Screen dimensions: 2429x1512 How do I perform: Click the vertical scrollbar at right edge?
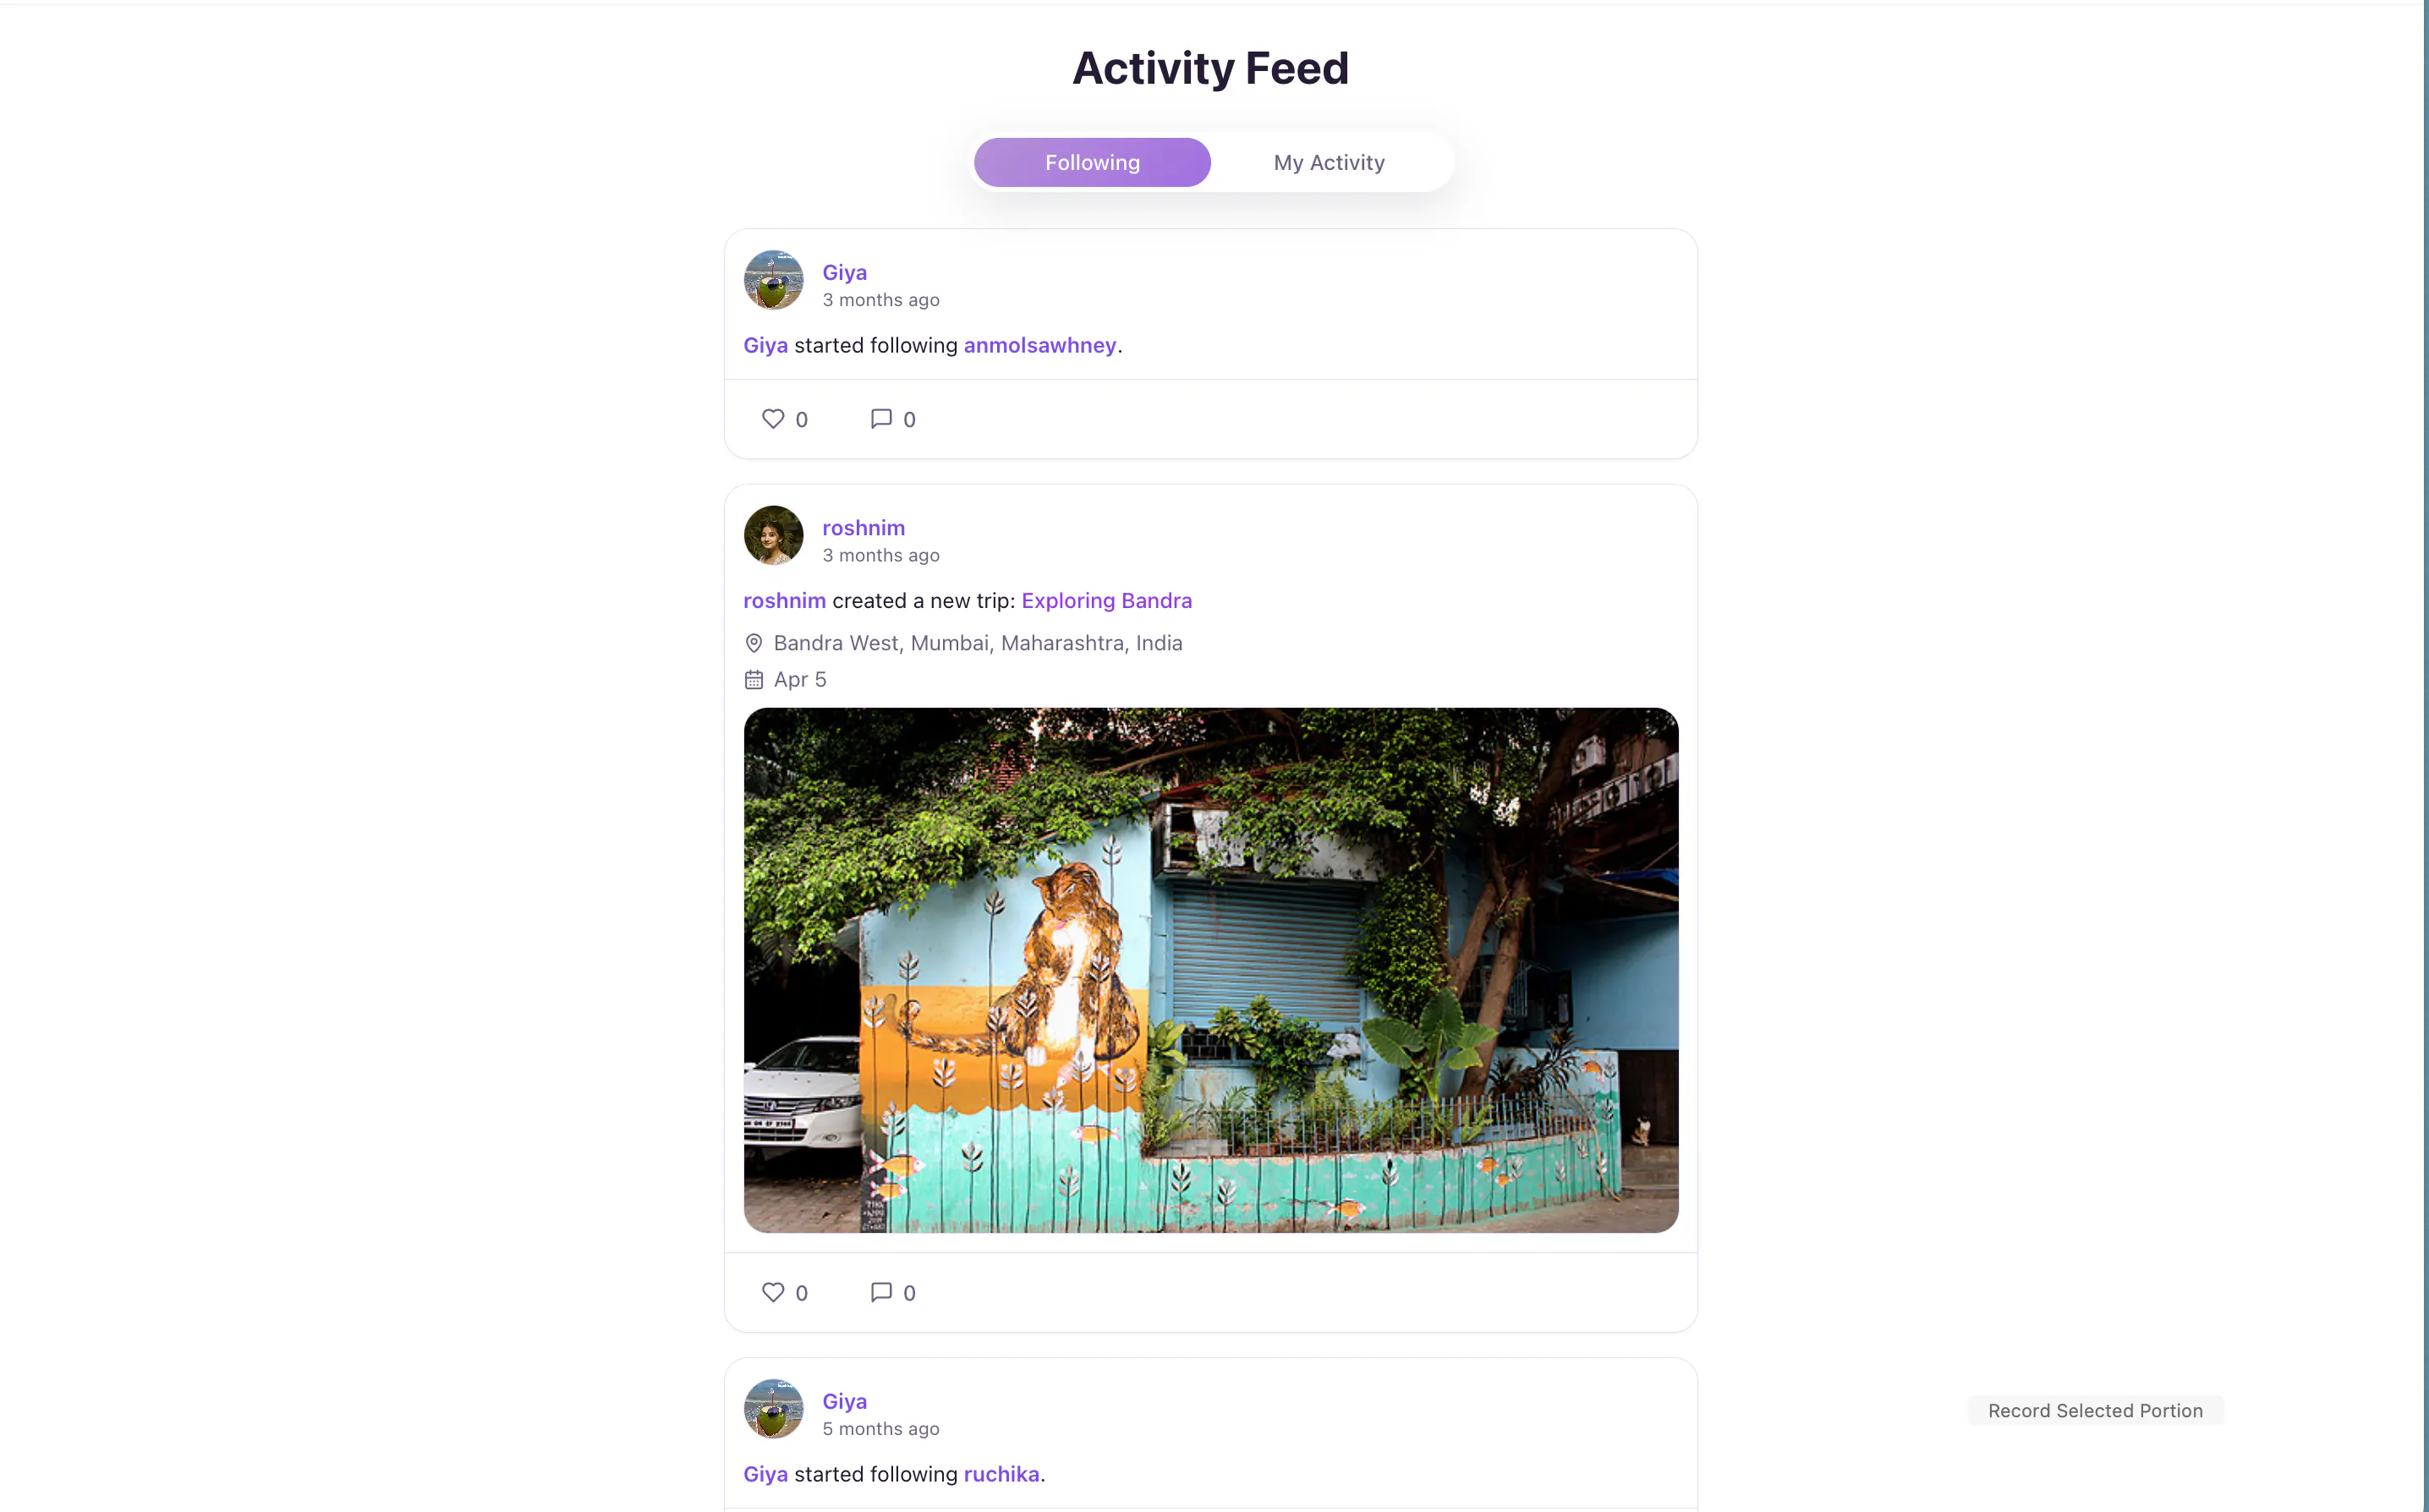tap(2425, 756)
